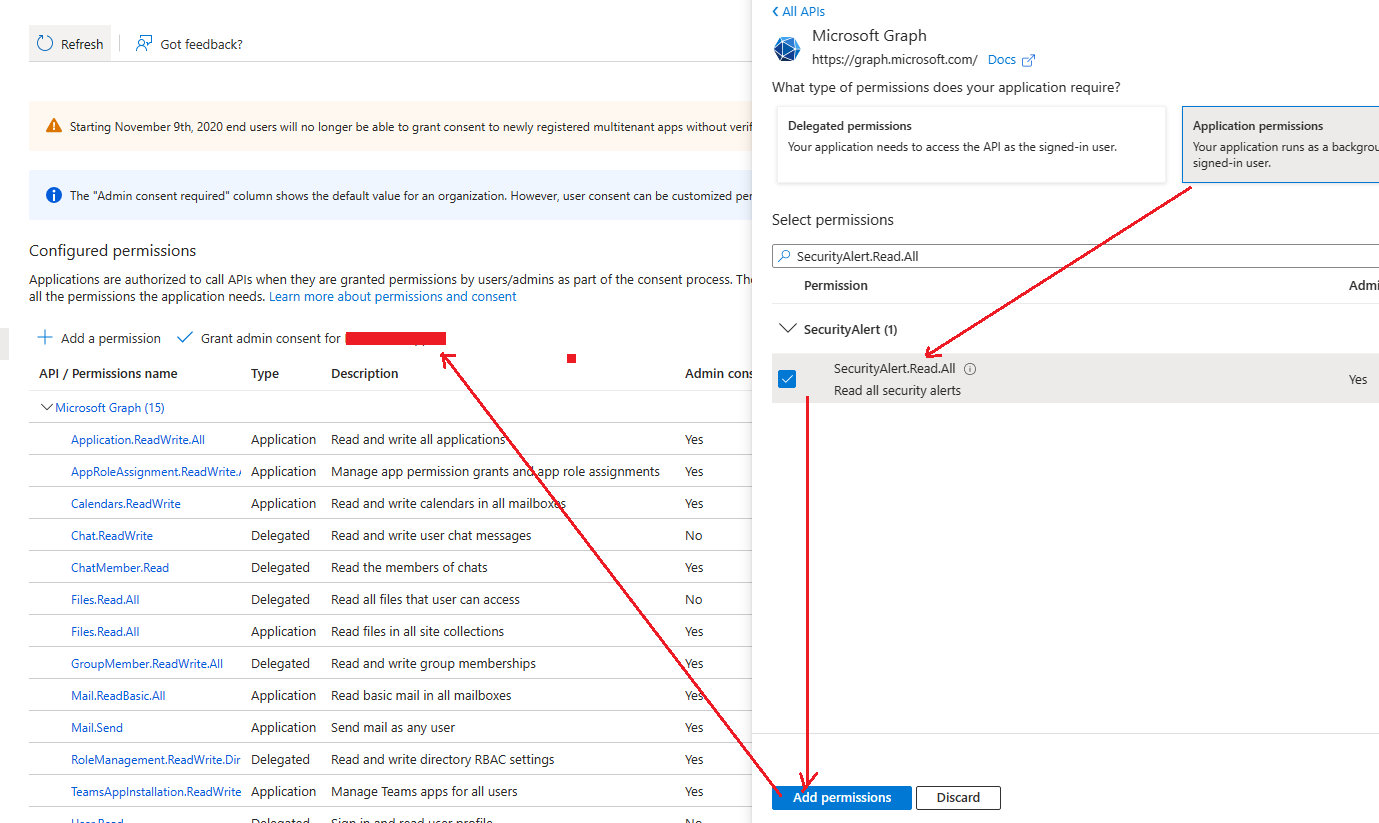Select 'Read all files that user can access'

point(425,600)
